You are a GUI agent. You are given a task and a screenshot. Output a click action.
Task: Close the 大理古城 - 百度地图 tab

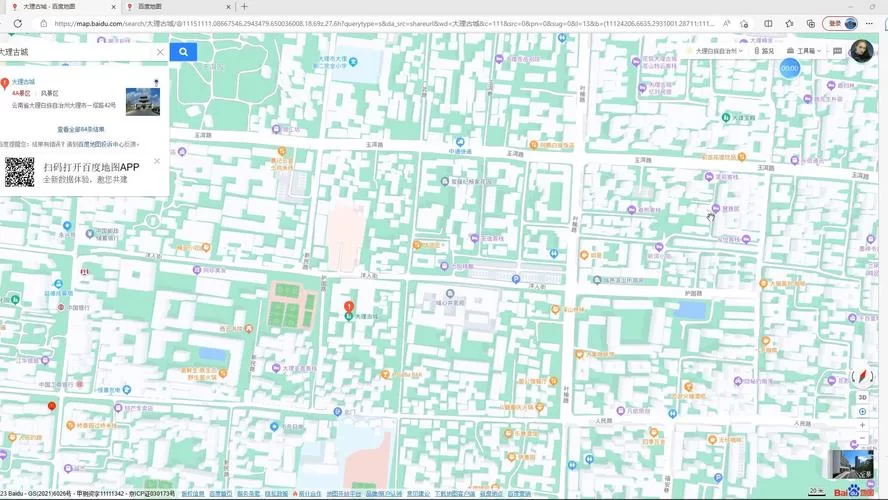[x=113, y=7]
